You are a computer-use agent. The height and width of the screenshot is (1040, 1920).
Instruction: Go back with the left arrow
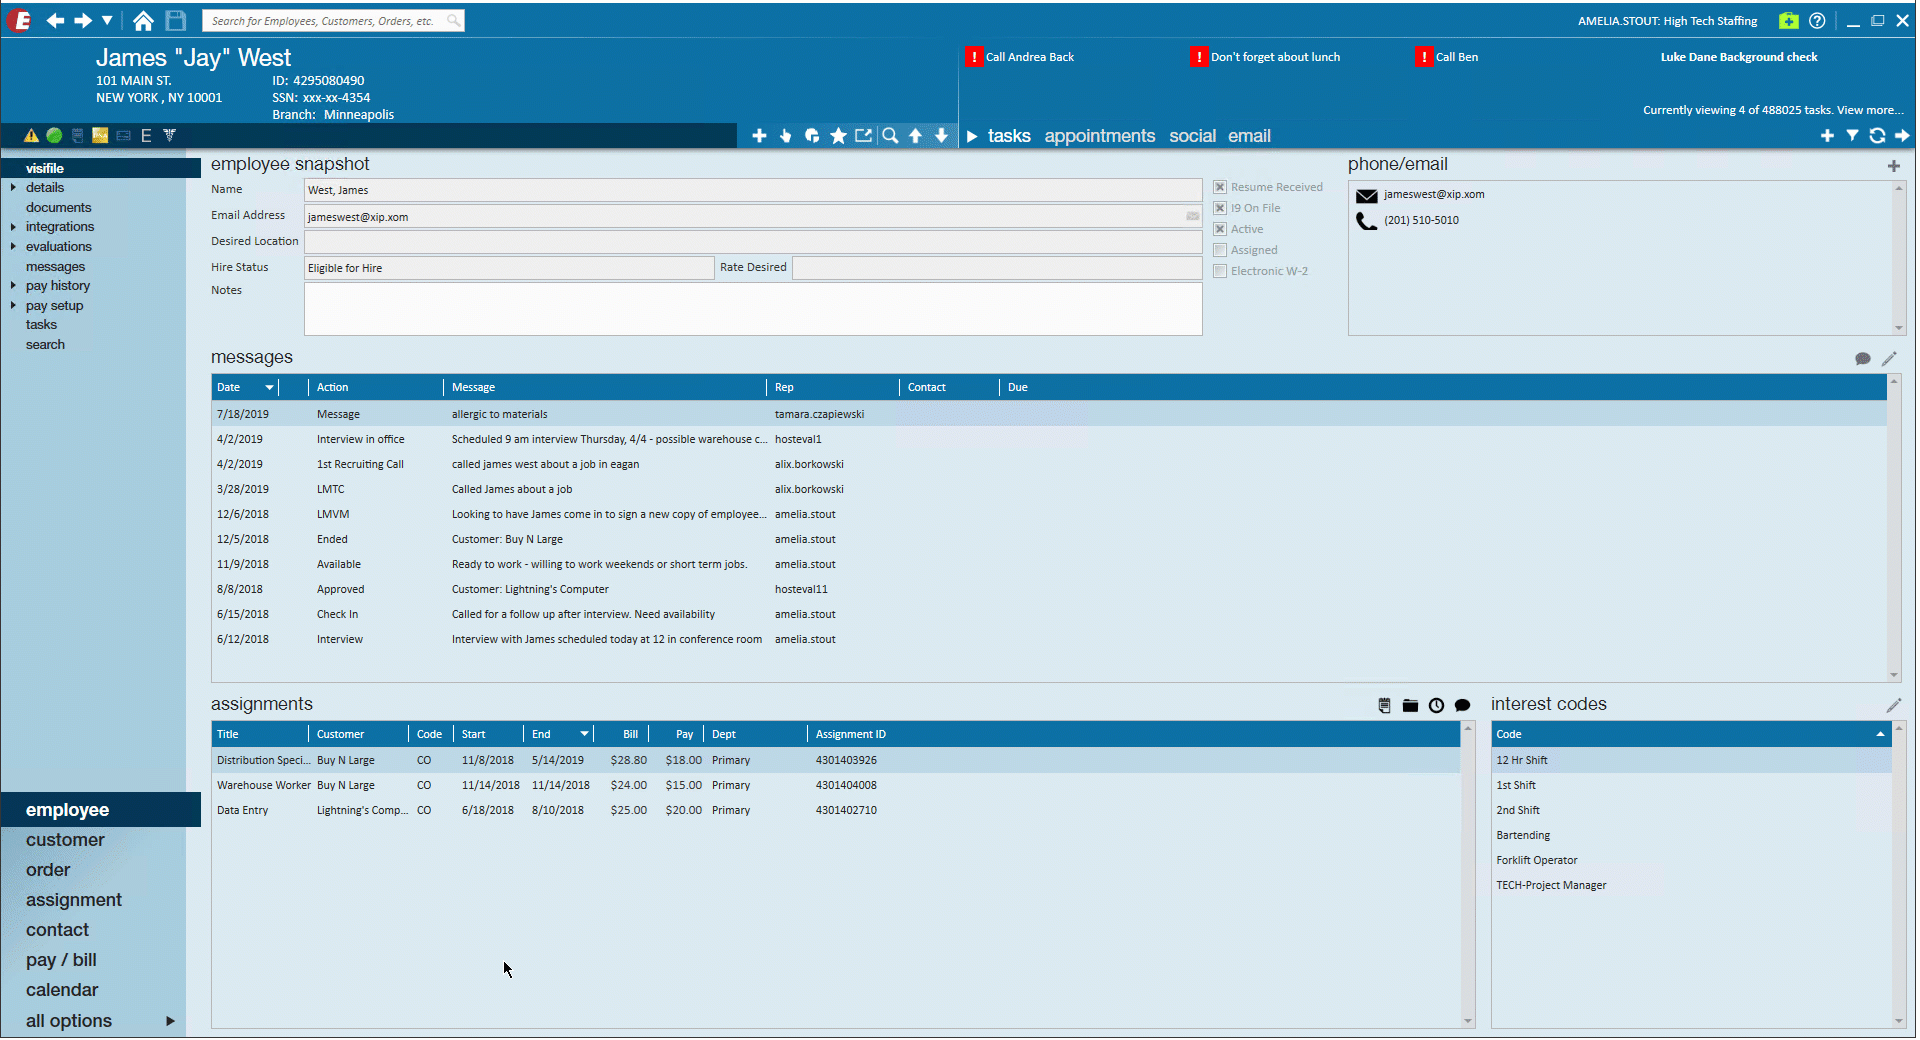pos(55,20)
